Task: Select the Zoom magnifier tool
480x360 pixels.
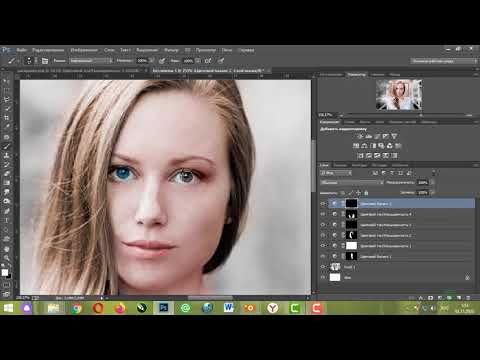Action: coord(6,258)
